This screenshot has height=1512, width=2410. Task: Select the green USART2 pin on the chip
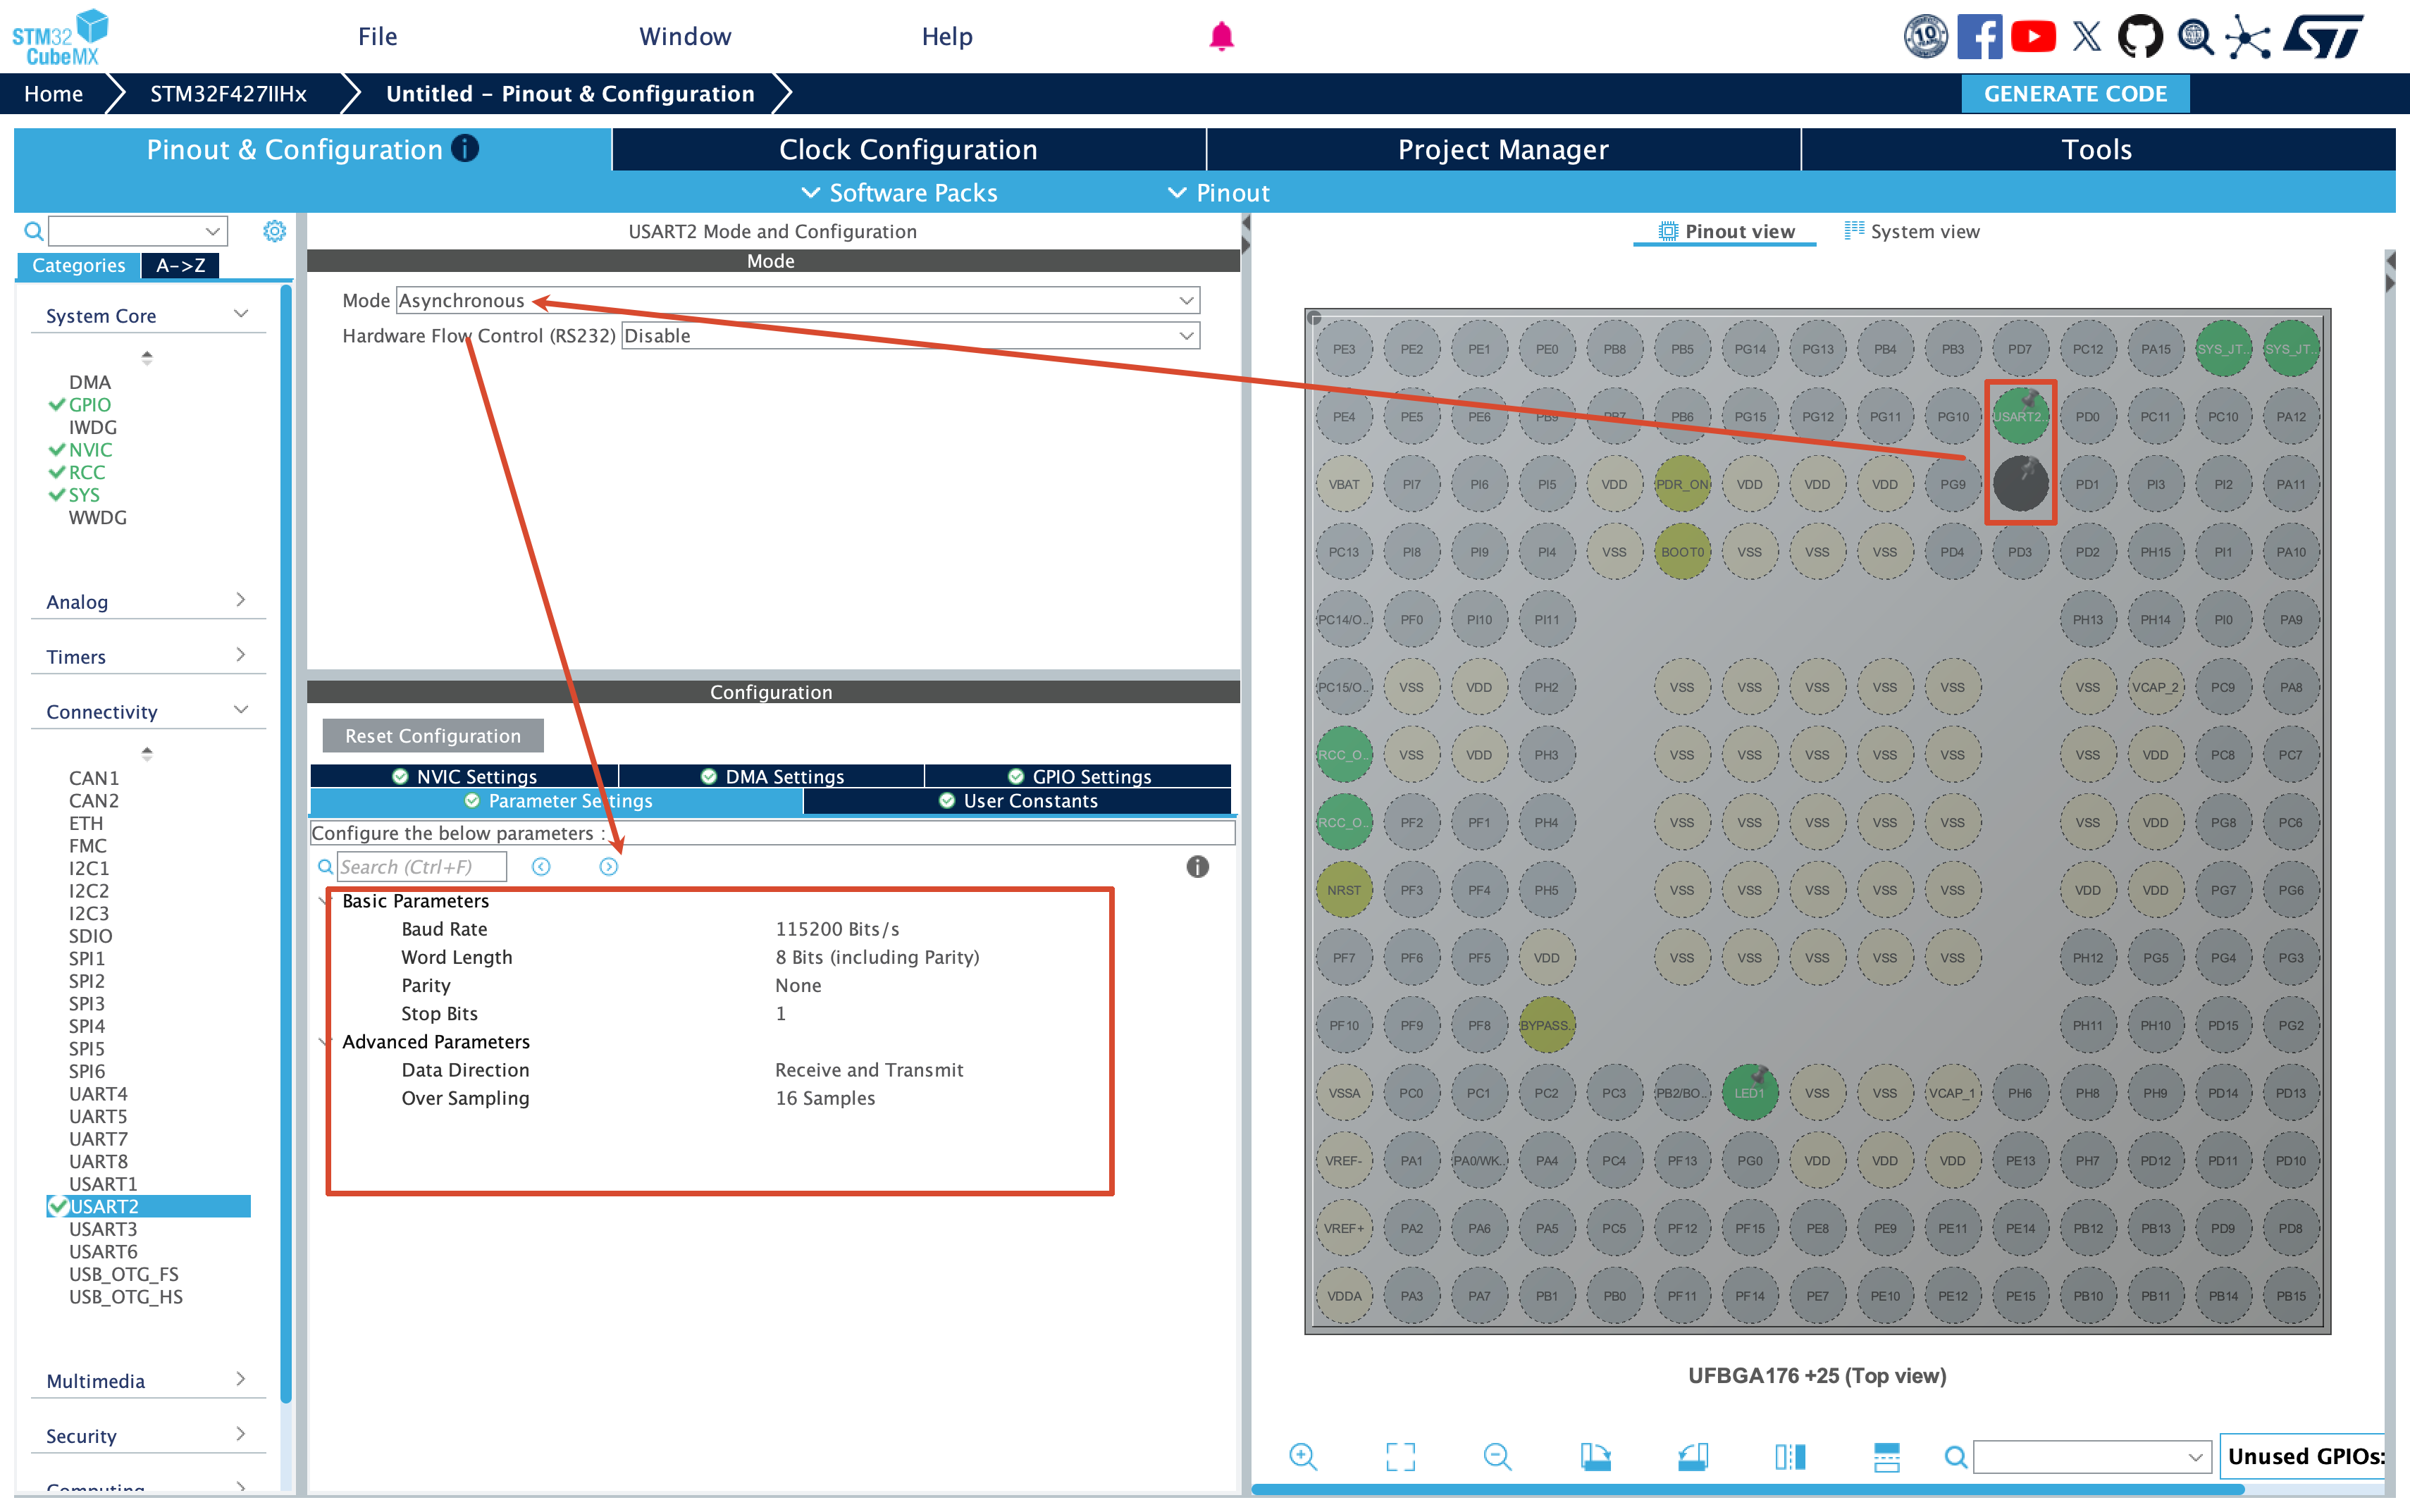[2020, 417]
